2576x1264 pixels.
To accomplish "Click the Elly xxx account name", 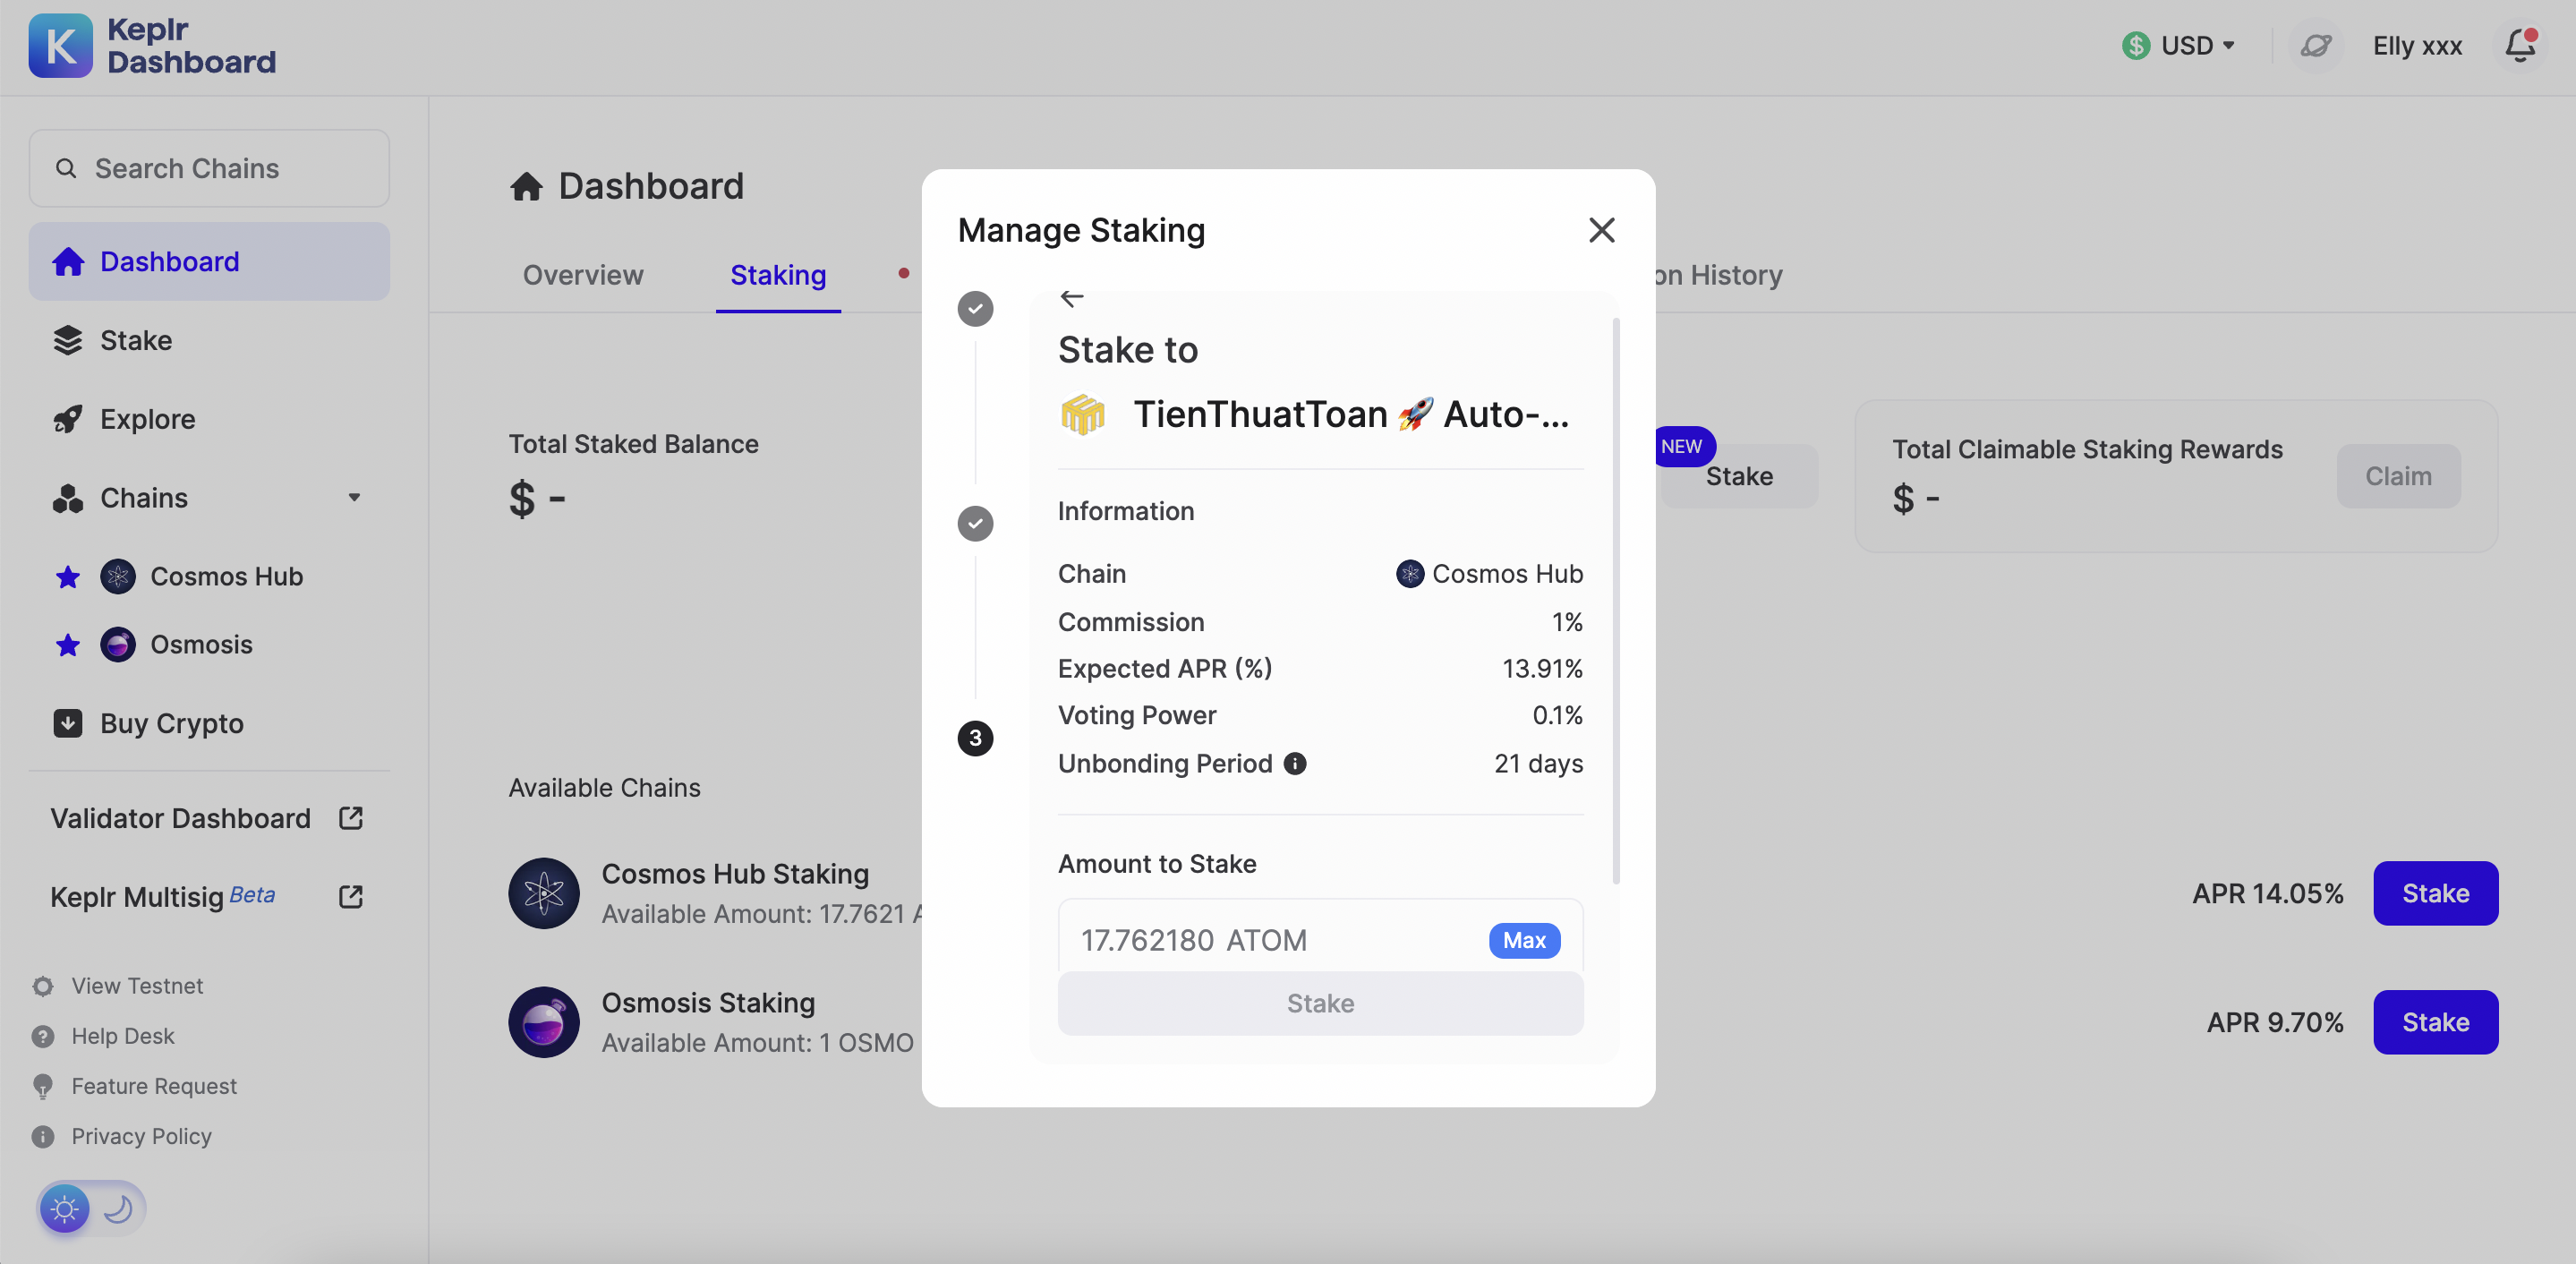I will [x=2418, y=46].
